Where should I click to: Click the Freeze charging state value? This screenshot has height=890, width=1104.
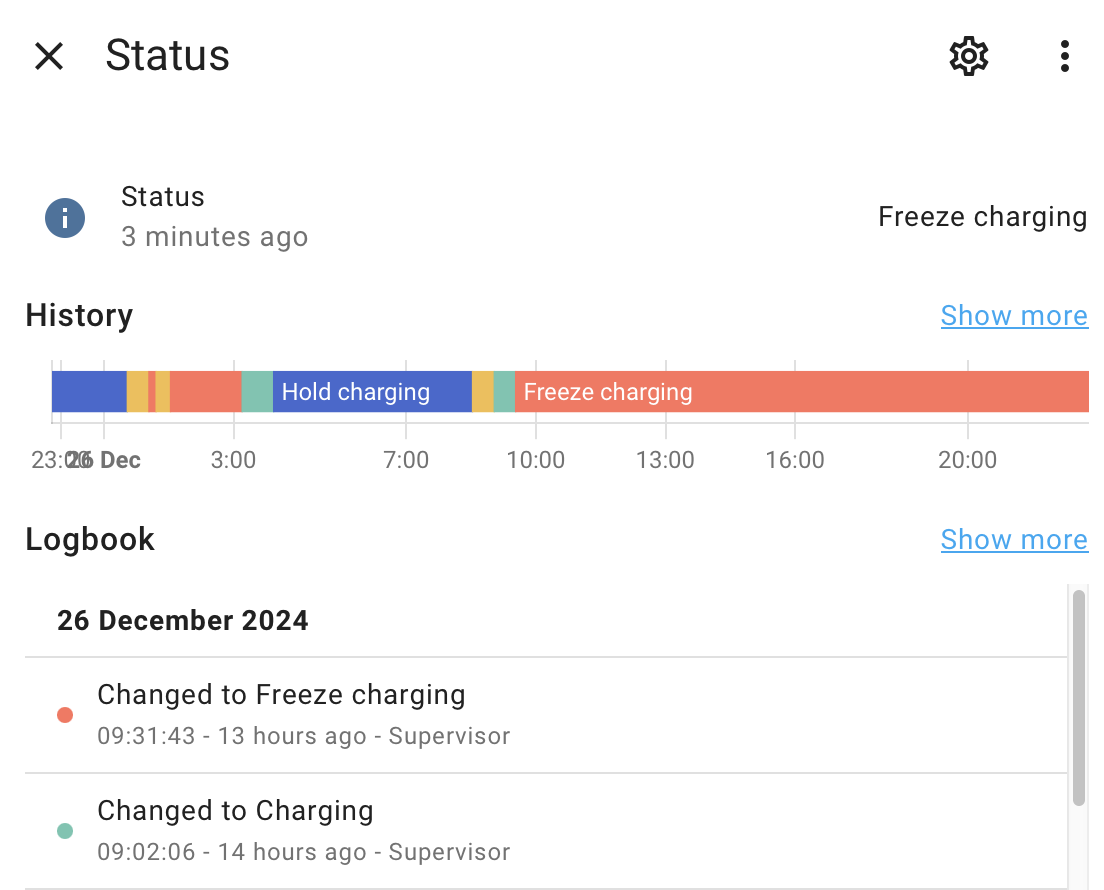point(982,217)
